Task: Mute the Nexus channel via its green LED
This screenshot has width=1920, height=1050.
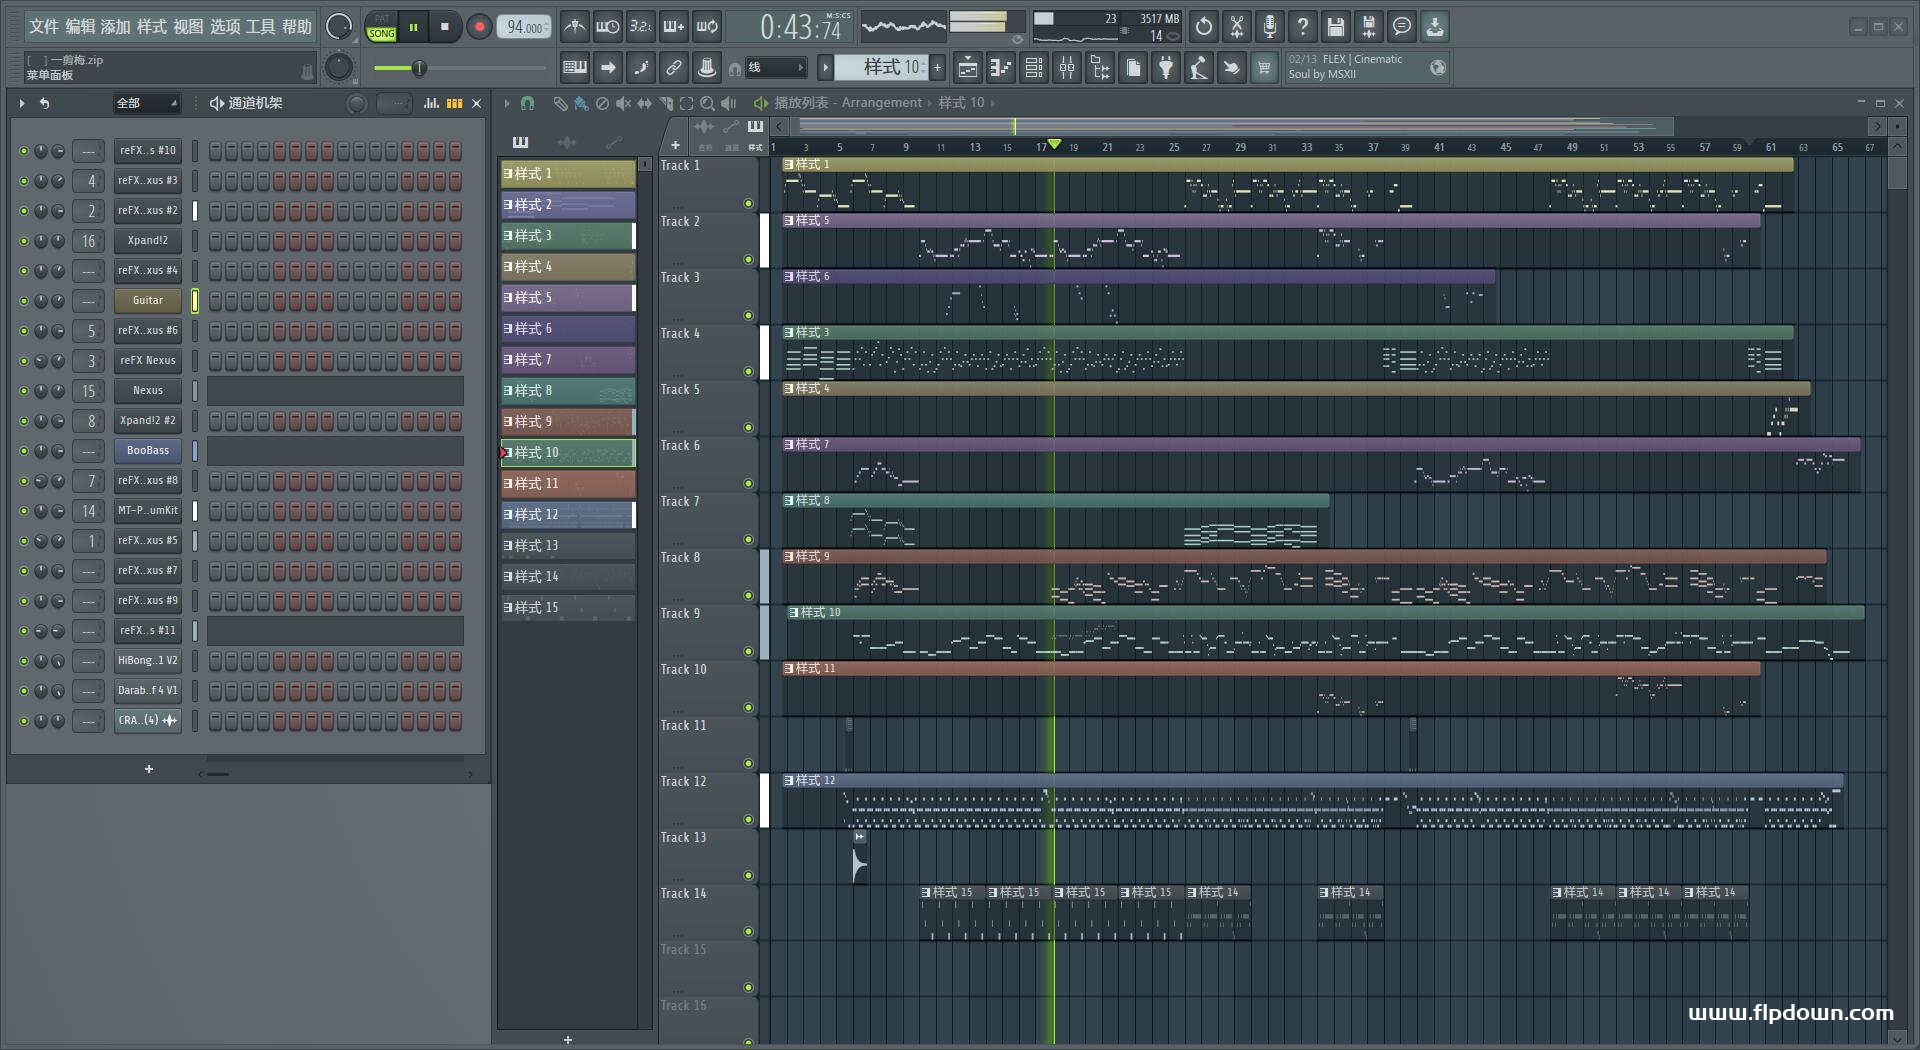Action: tap(24, 391)
